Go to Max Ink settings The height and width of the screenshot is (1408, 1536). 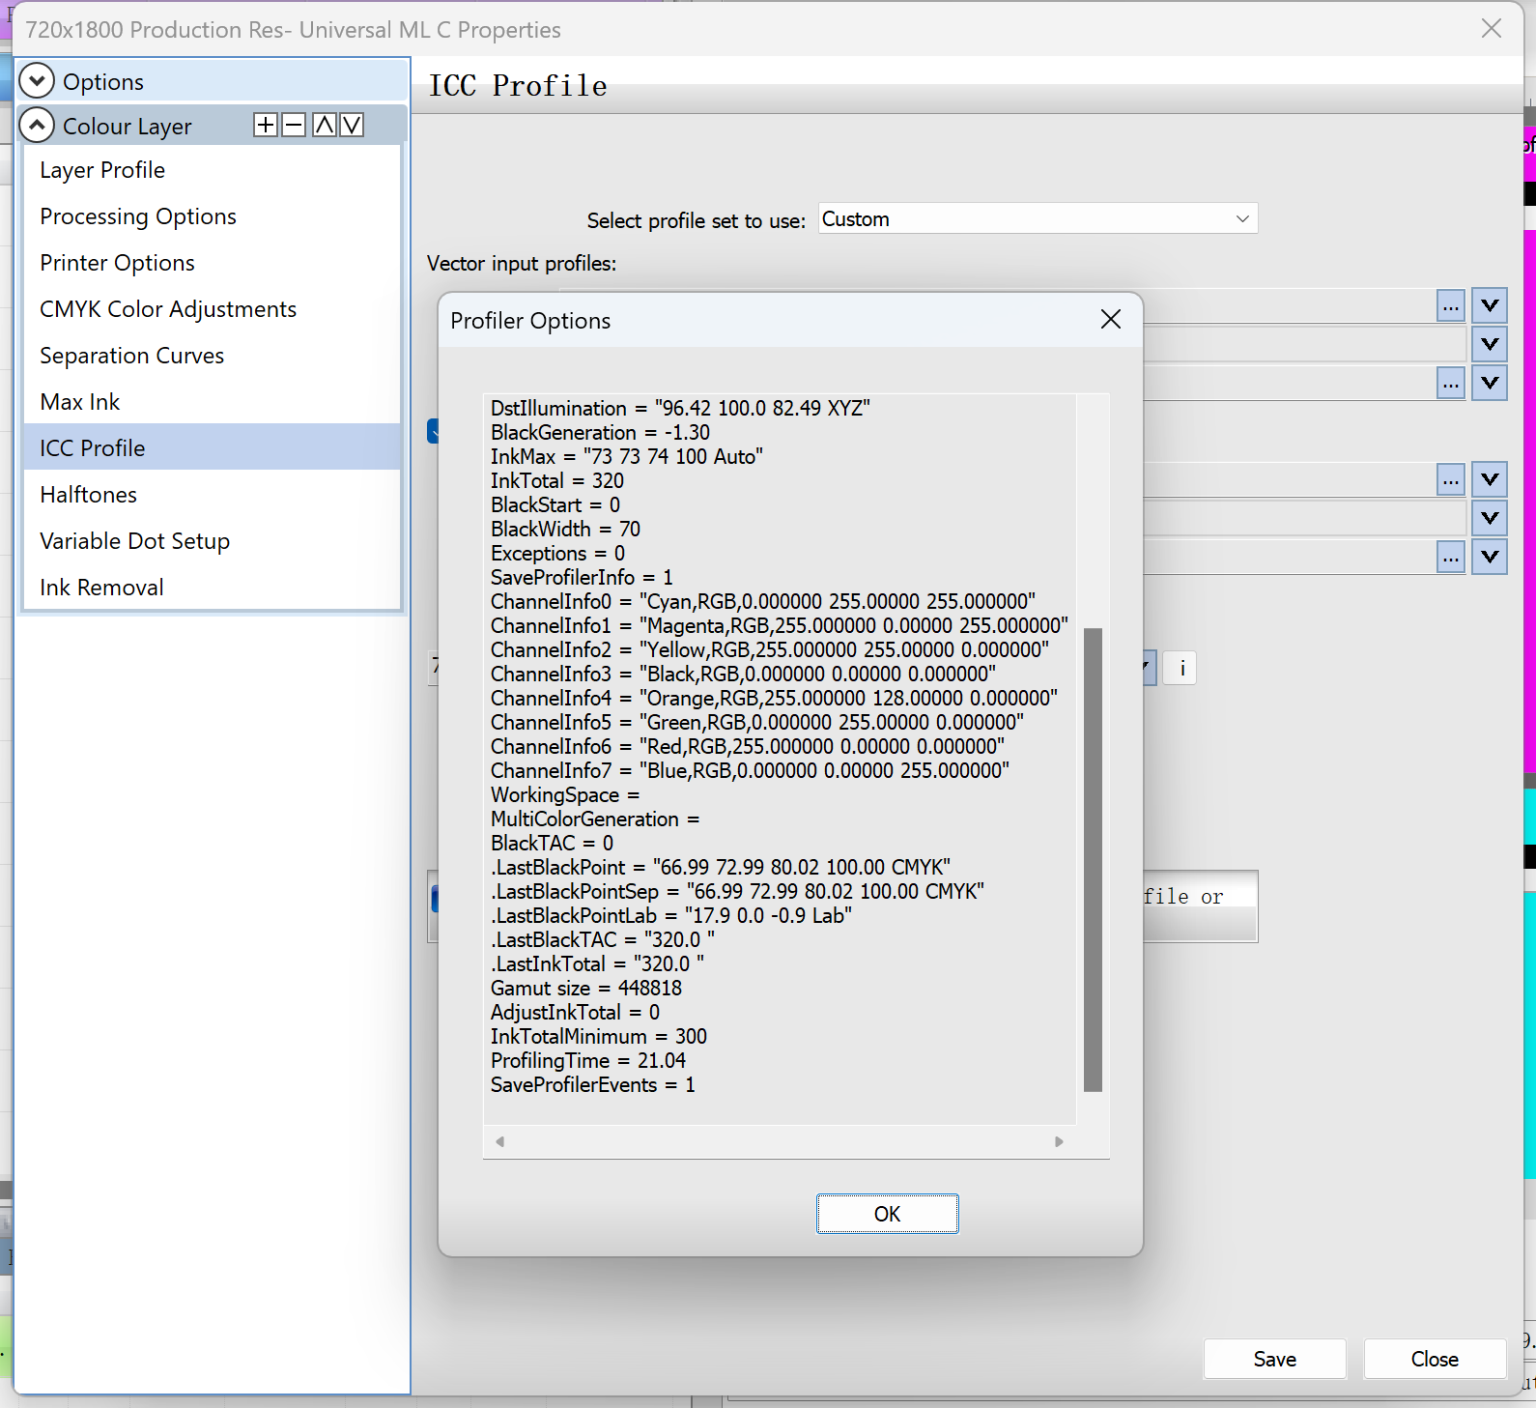coord(80,402)
